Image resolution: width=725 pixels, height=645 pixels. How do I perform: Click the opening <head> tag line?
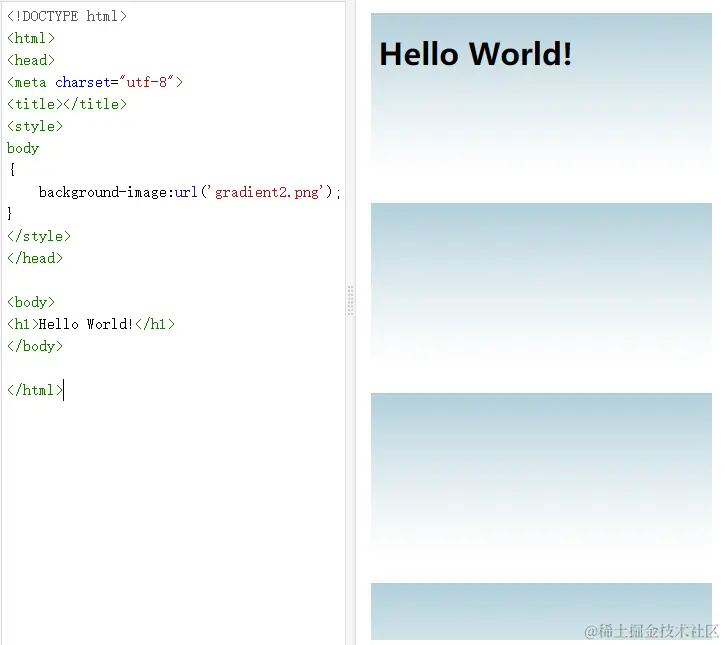coord(31,60)
